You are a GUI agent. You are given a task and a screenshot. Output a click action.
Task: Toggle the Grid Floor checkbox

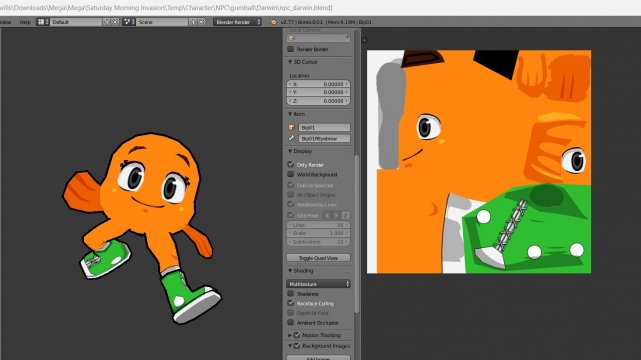(x=291, y=215)
